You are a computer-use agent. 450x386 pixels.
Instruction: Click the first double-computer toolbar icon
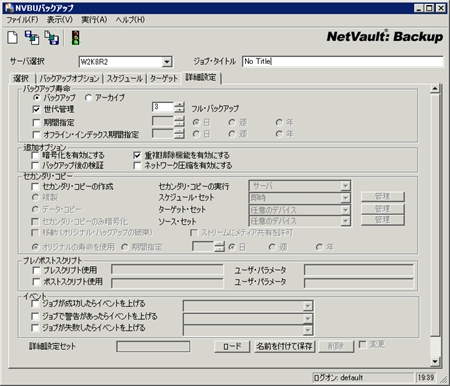[32, 37]
